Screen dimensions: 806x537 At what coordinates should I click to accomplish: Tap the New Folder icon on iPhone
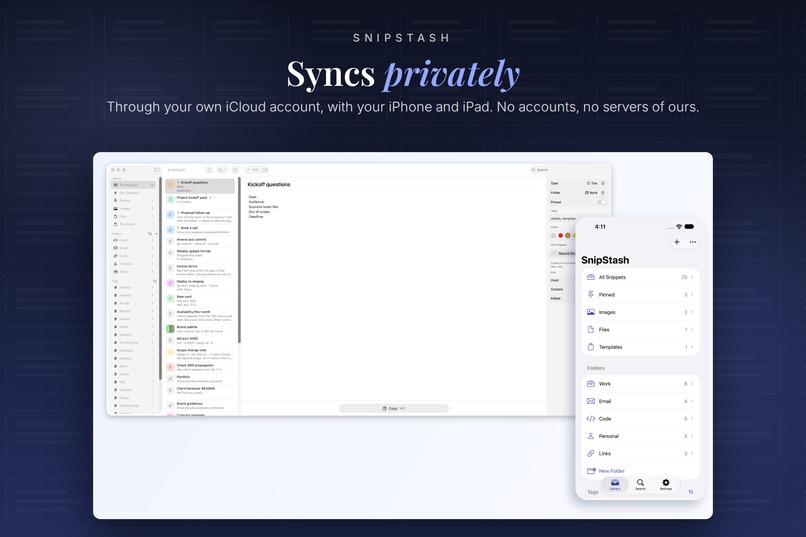coord(591,471)
